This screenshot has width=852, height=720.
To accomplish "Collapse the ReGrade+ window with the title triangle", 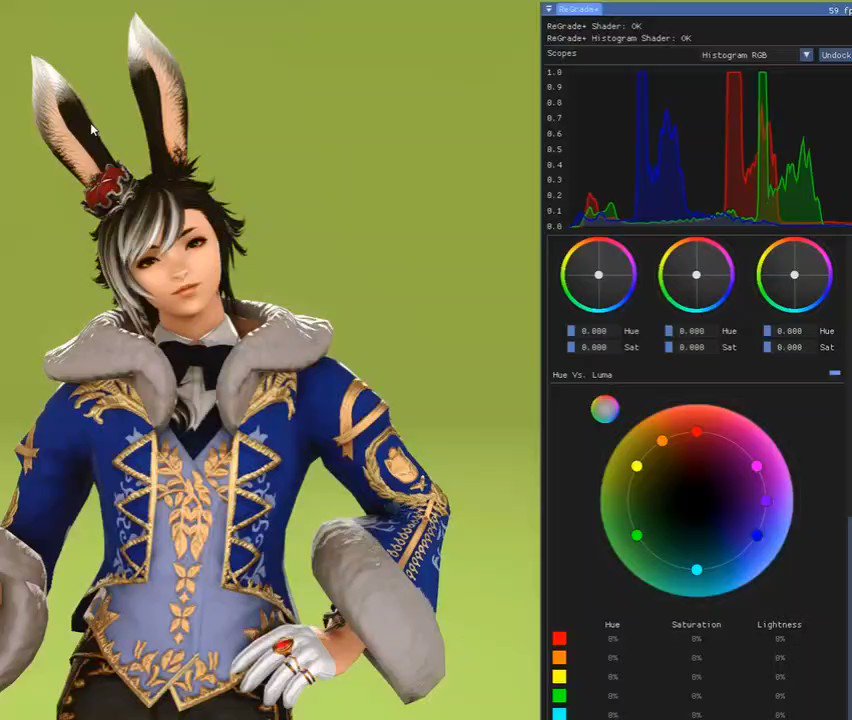I will pos(548,9).
